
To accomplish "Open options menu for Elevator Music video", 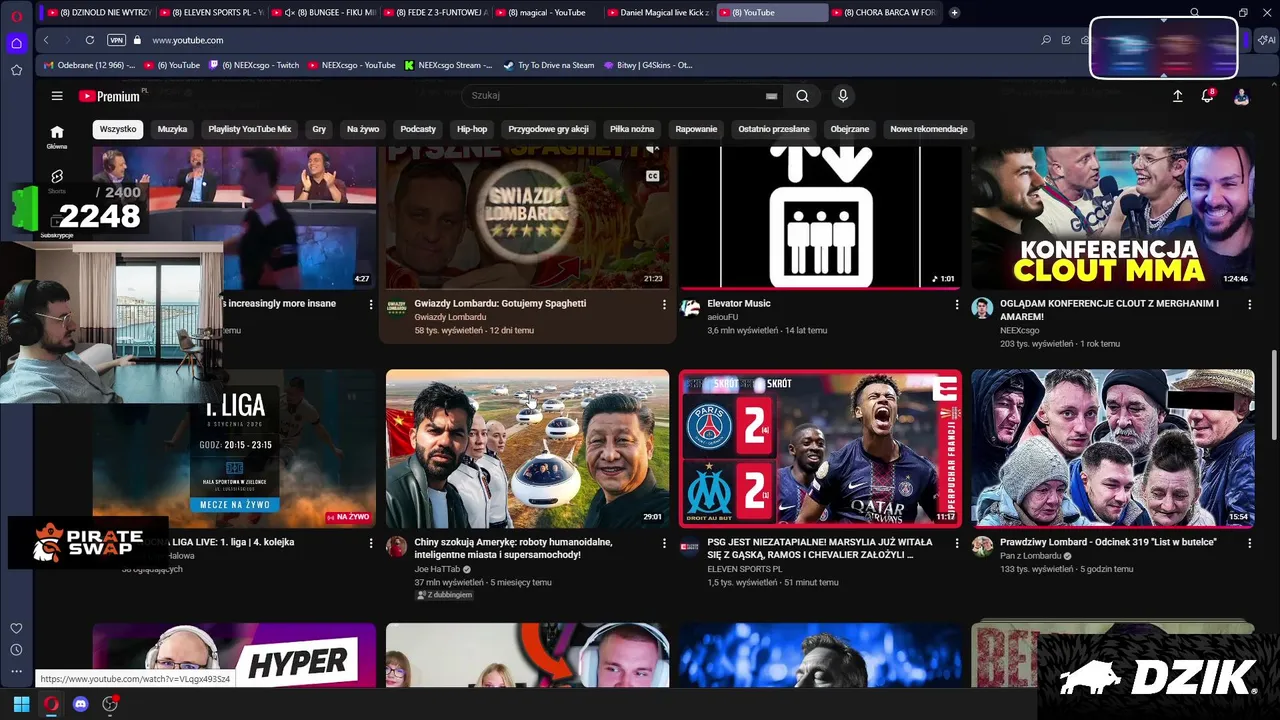I will click(x=957, y=304).
